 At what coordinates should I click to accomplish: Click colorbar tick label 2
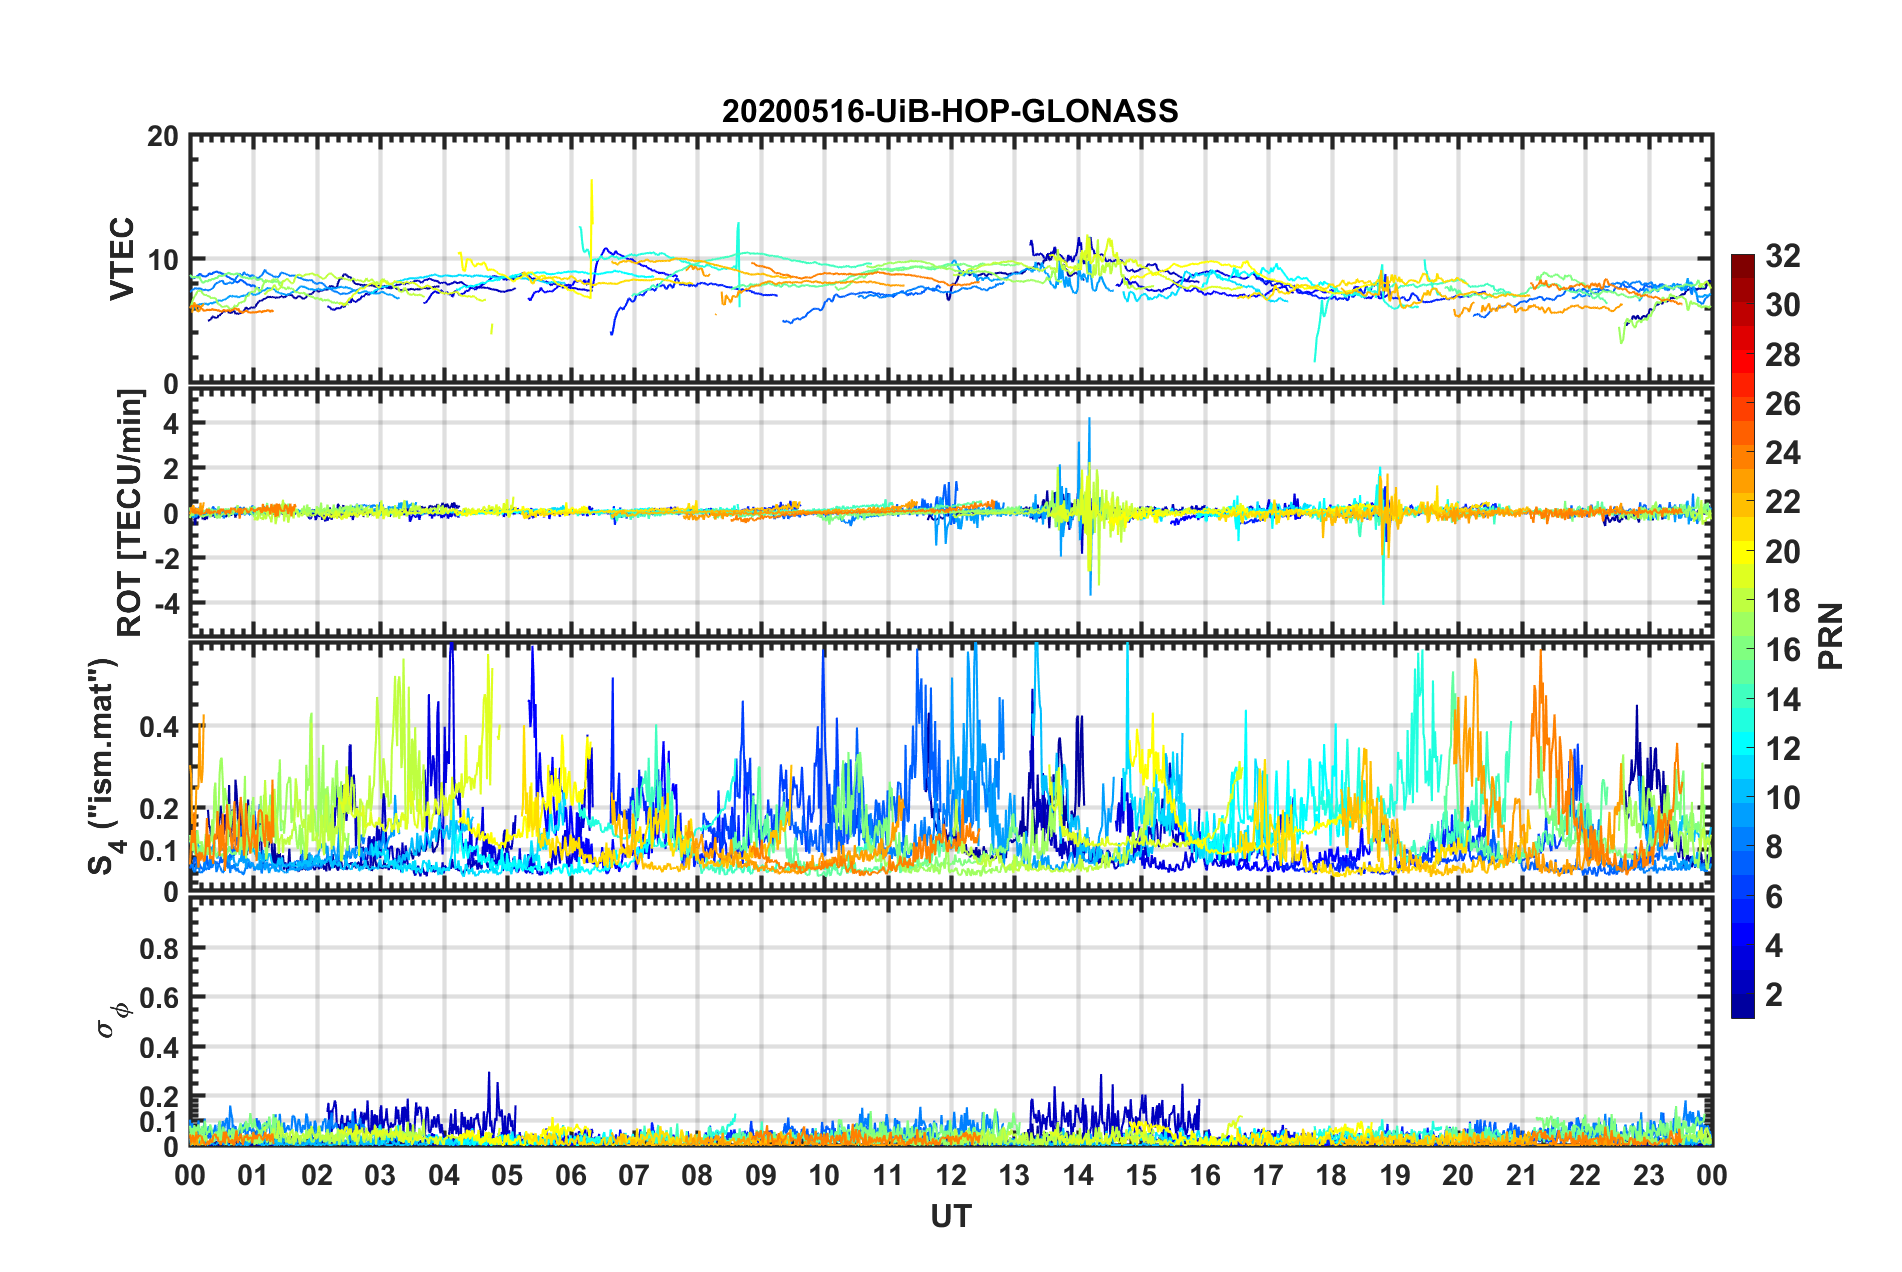[1774, 995]
